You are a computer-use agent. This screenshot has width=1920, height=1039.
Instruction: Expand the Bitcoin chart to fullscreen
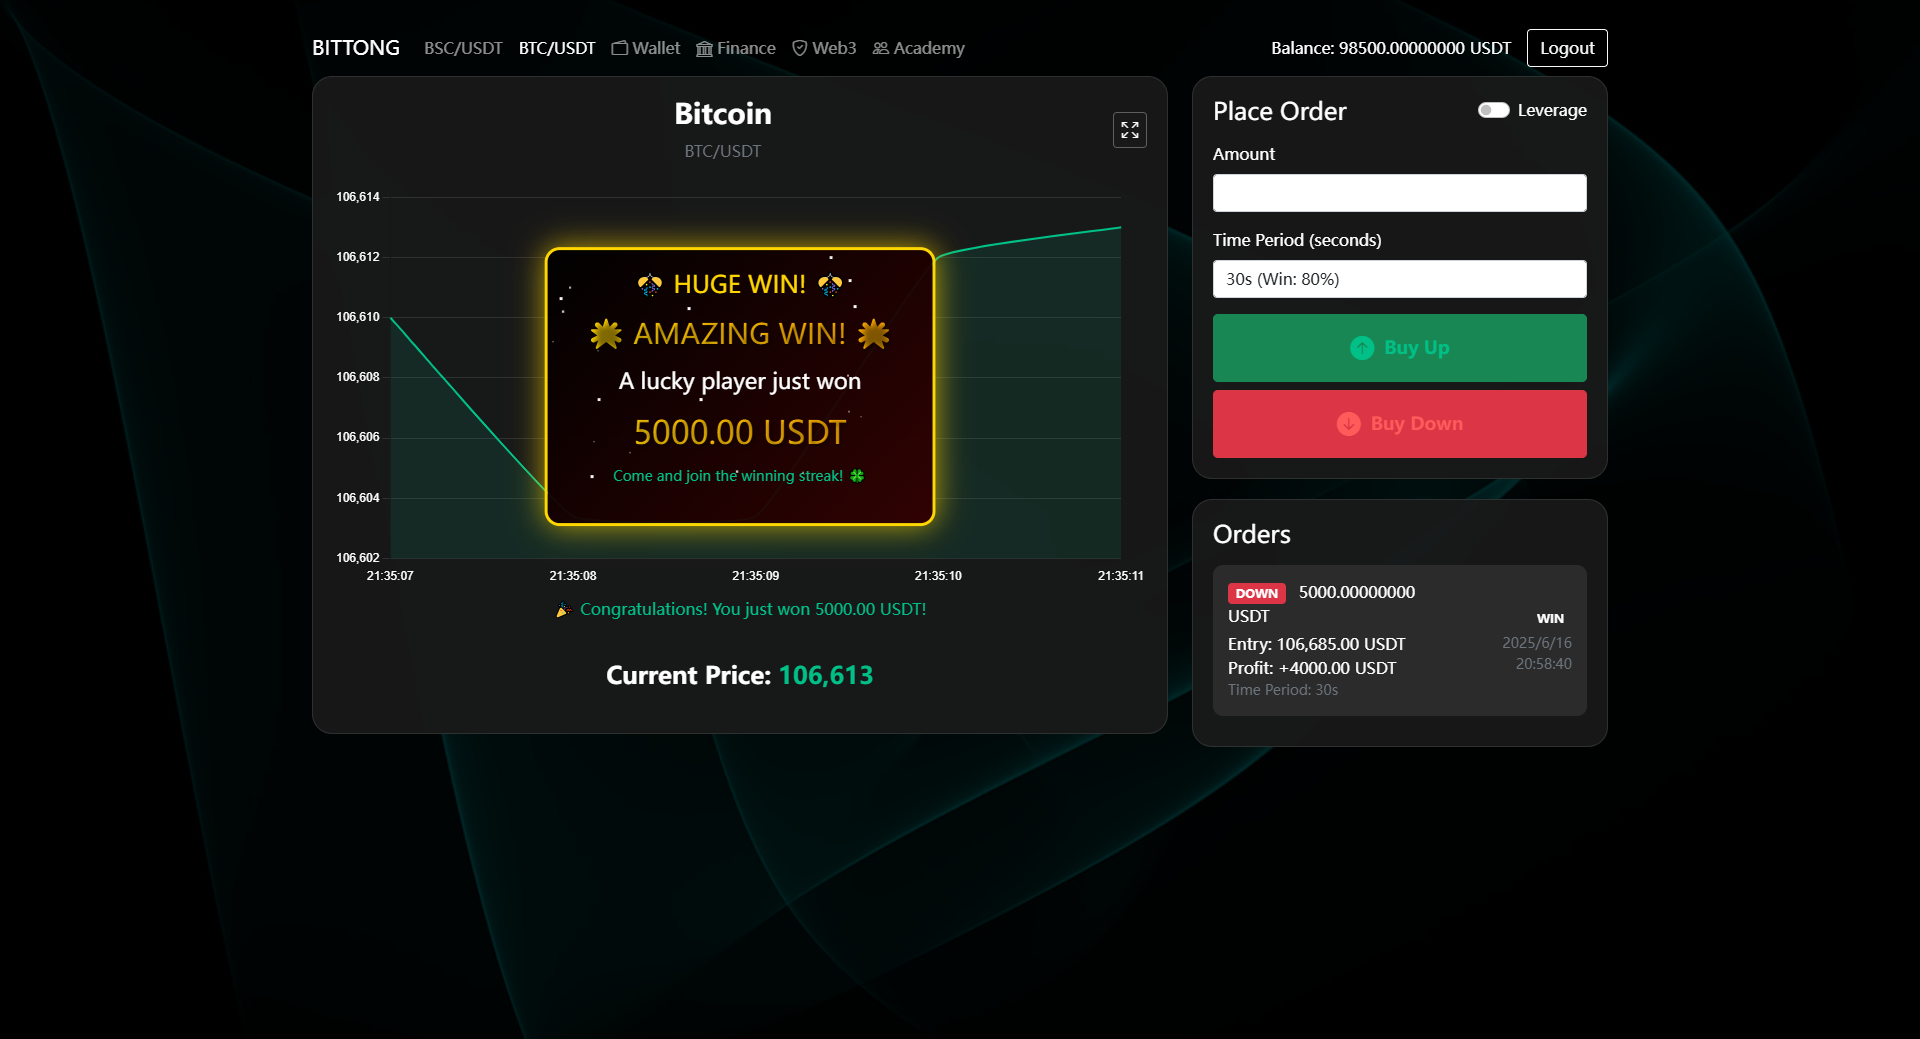click(1129, 130)
